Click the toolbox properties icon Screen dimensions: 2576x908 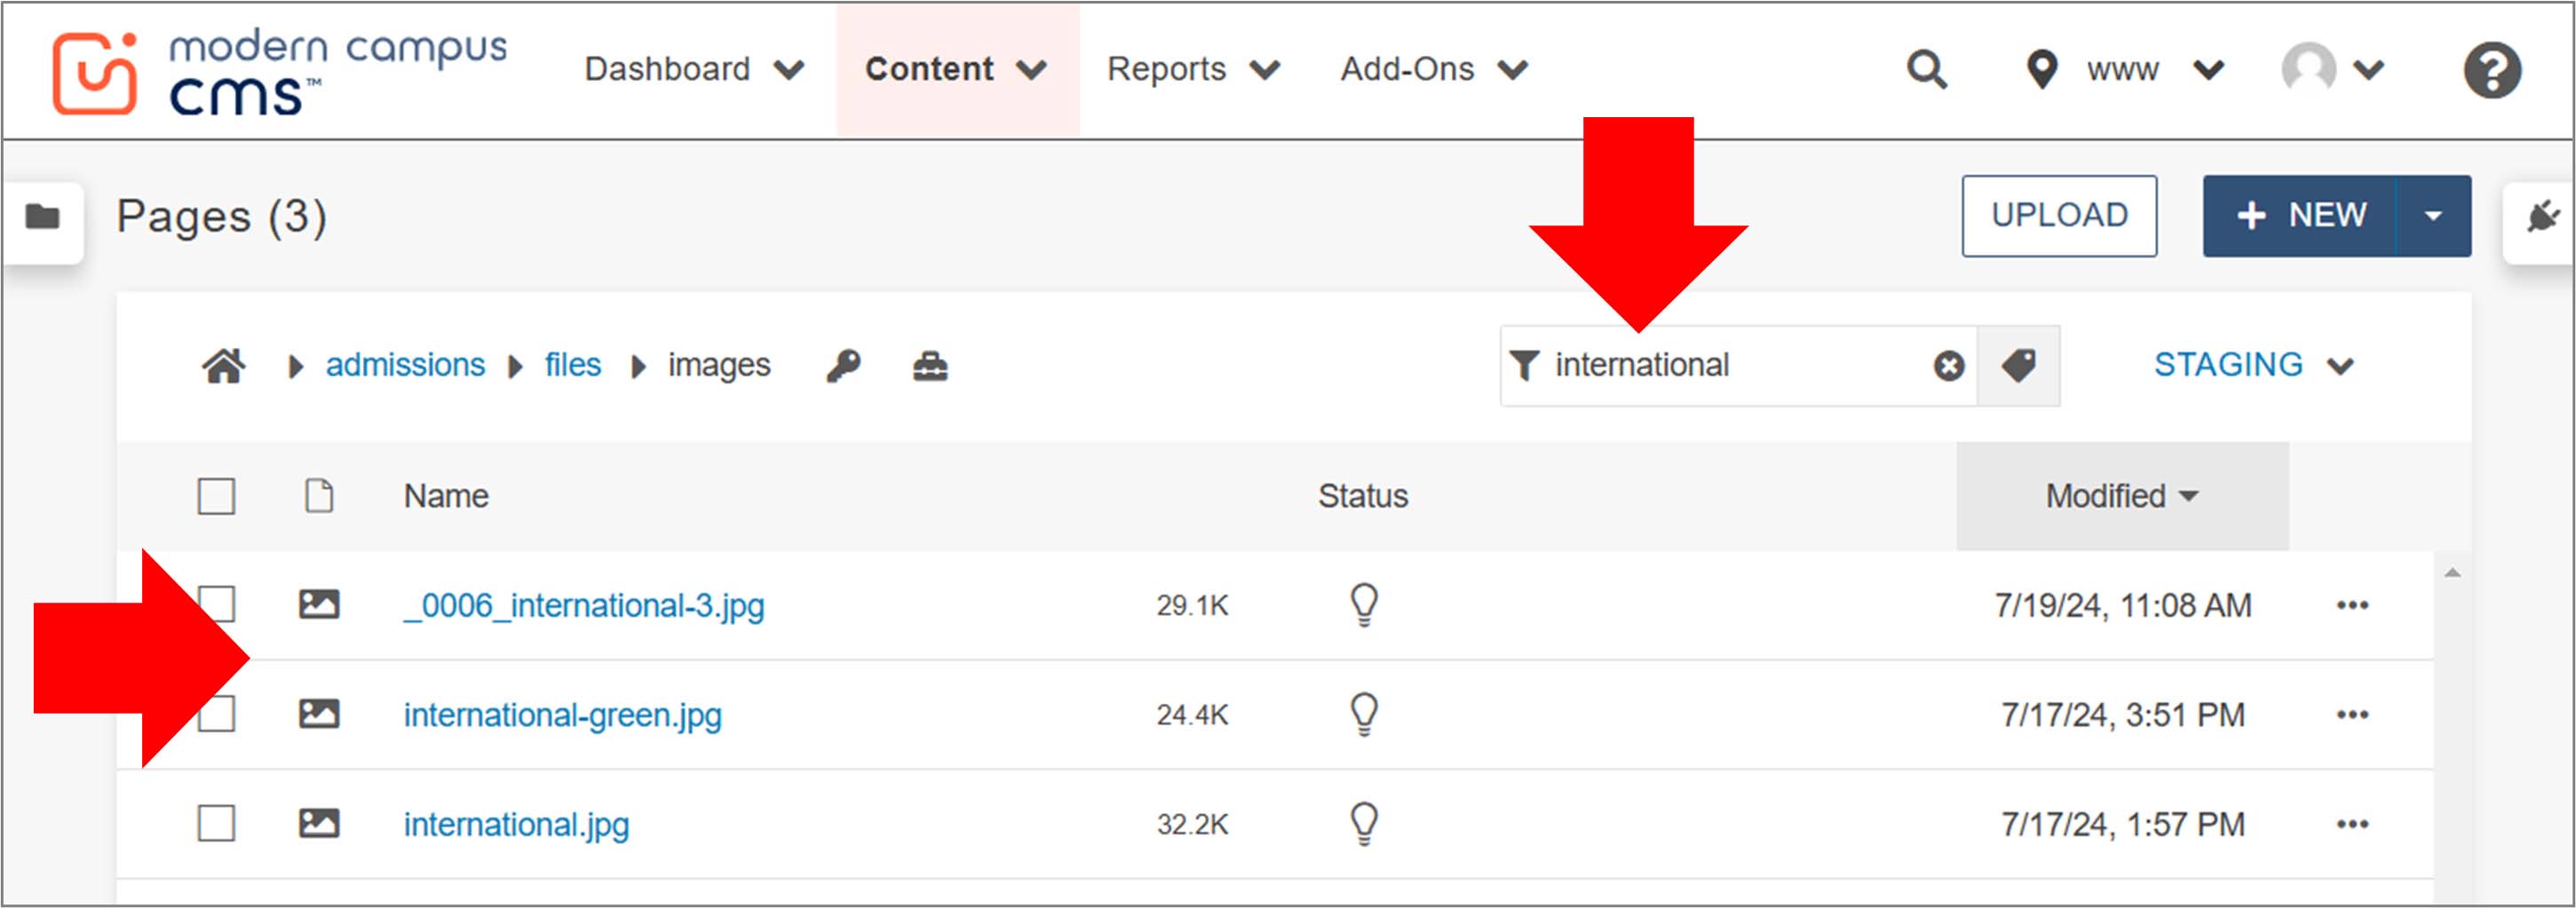pyautogui.click(x=930, y=366)
